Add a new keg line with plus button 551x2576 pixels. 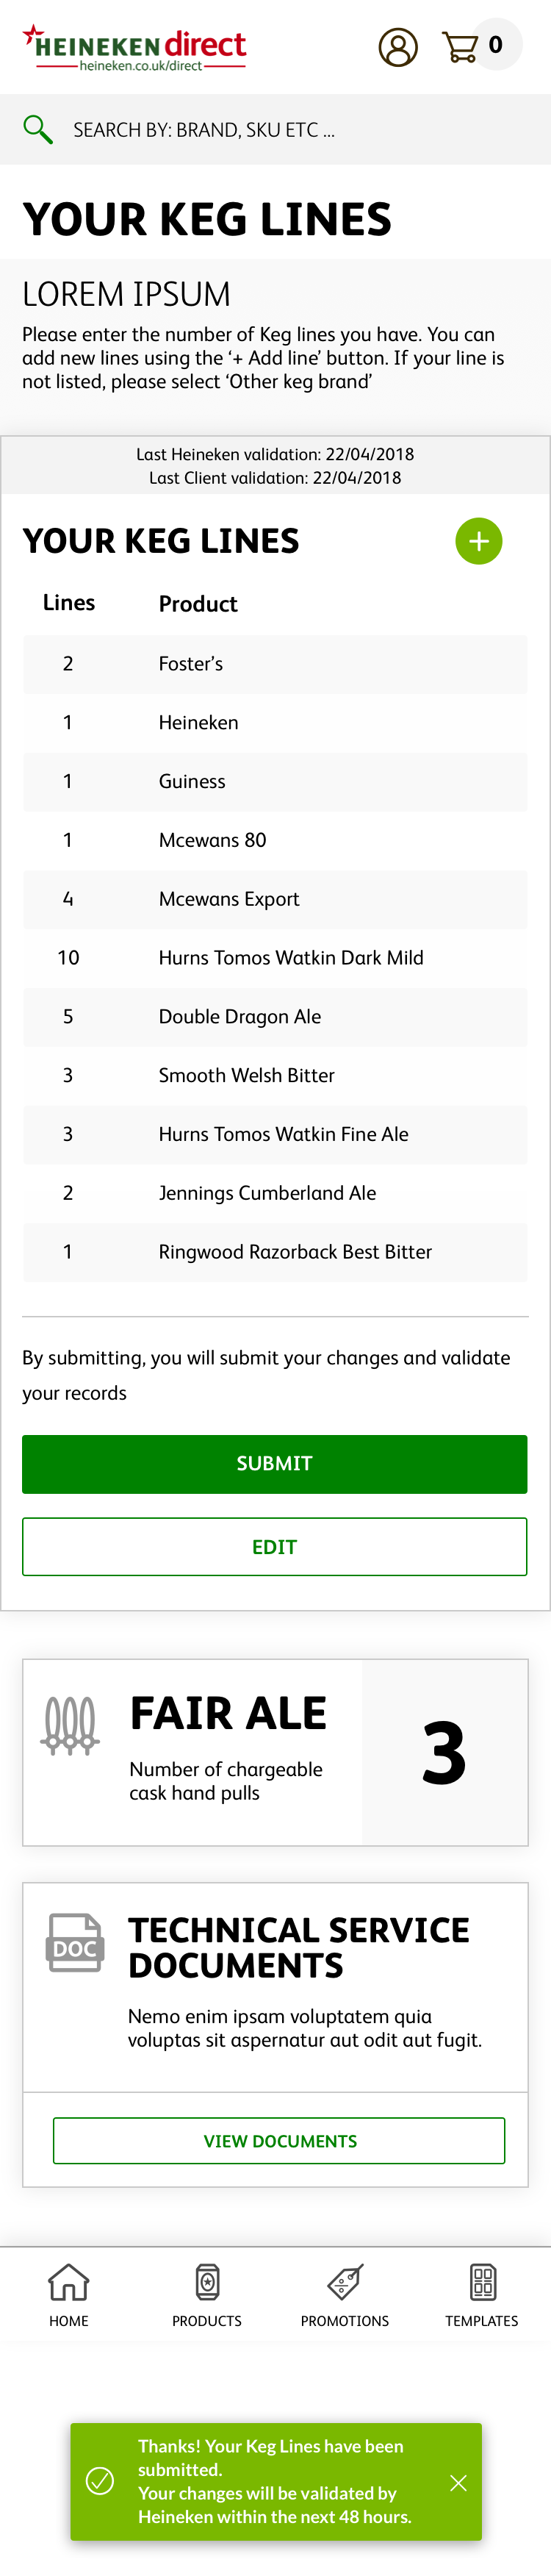click(x=479, y=541)
